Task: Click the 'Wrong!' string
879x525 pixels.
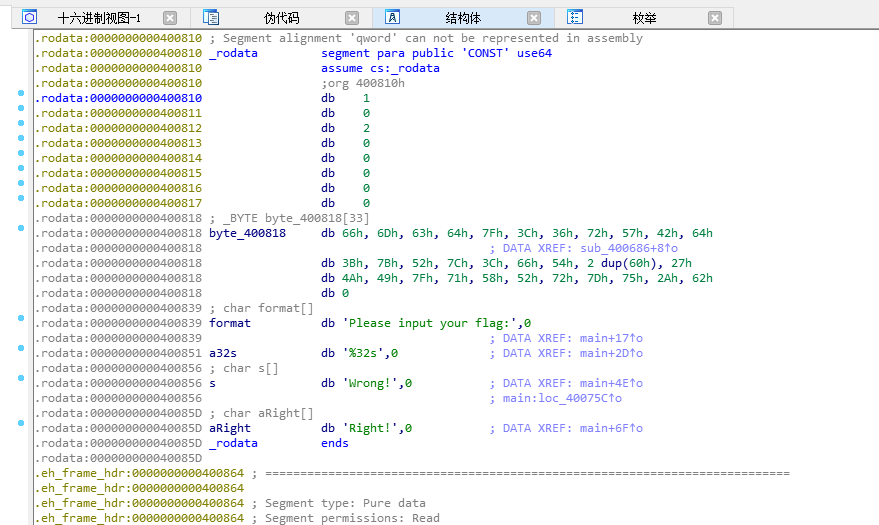Action: (x=370, y=383)
